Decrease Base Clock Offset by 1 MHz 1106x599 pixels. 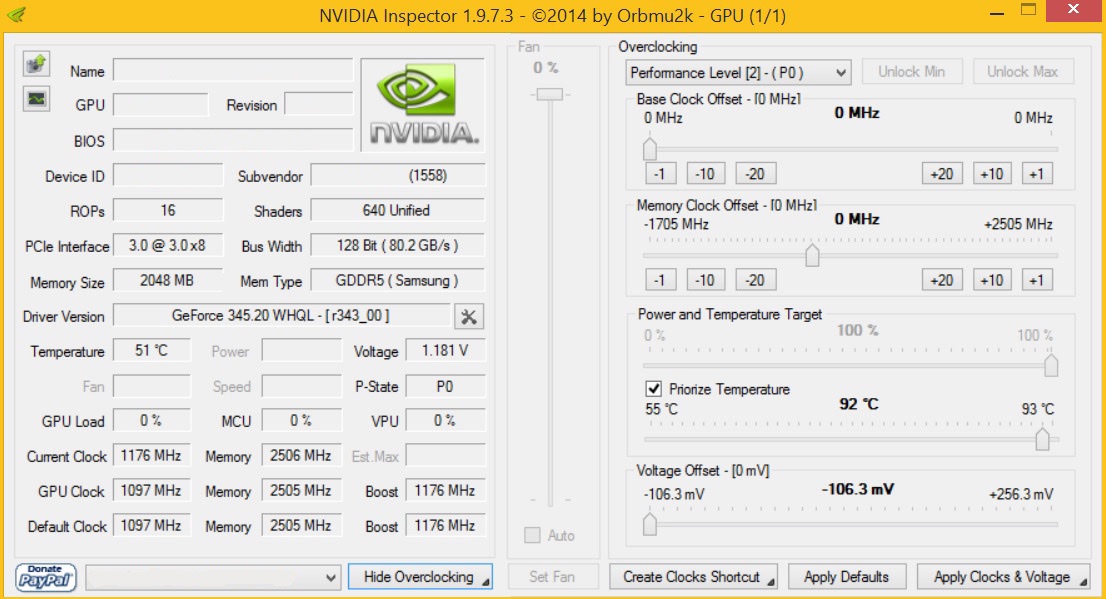(660, 174)
